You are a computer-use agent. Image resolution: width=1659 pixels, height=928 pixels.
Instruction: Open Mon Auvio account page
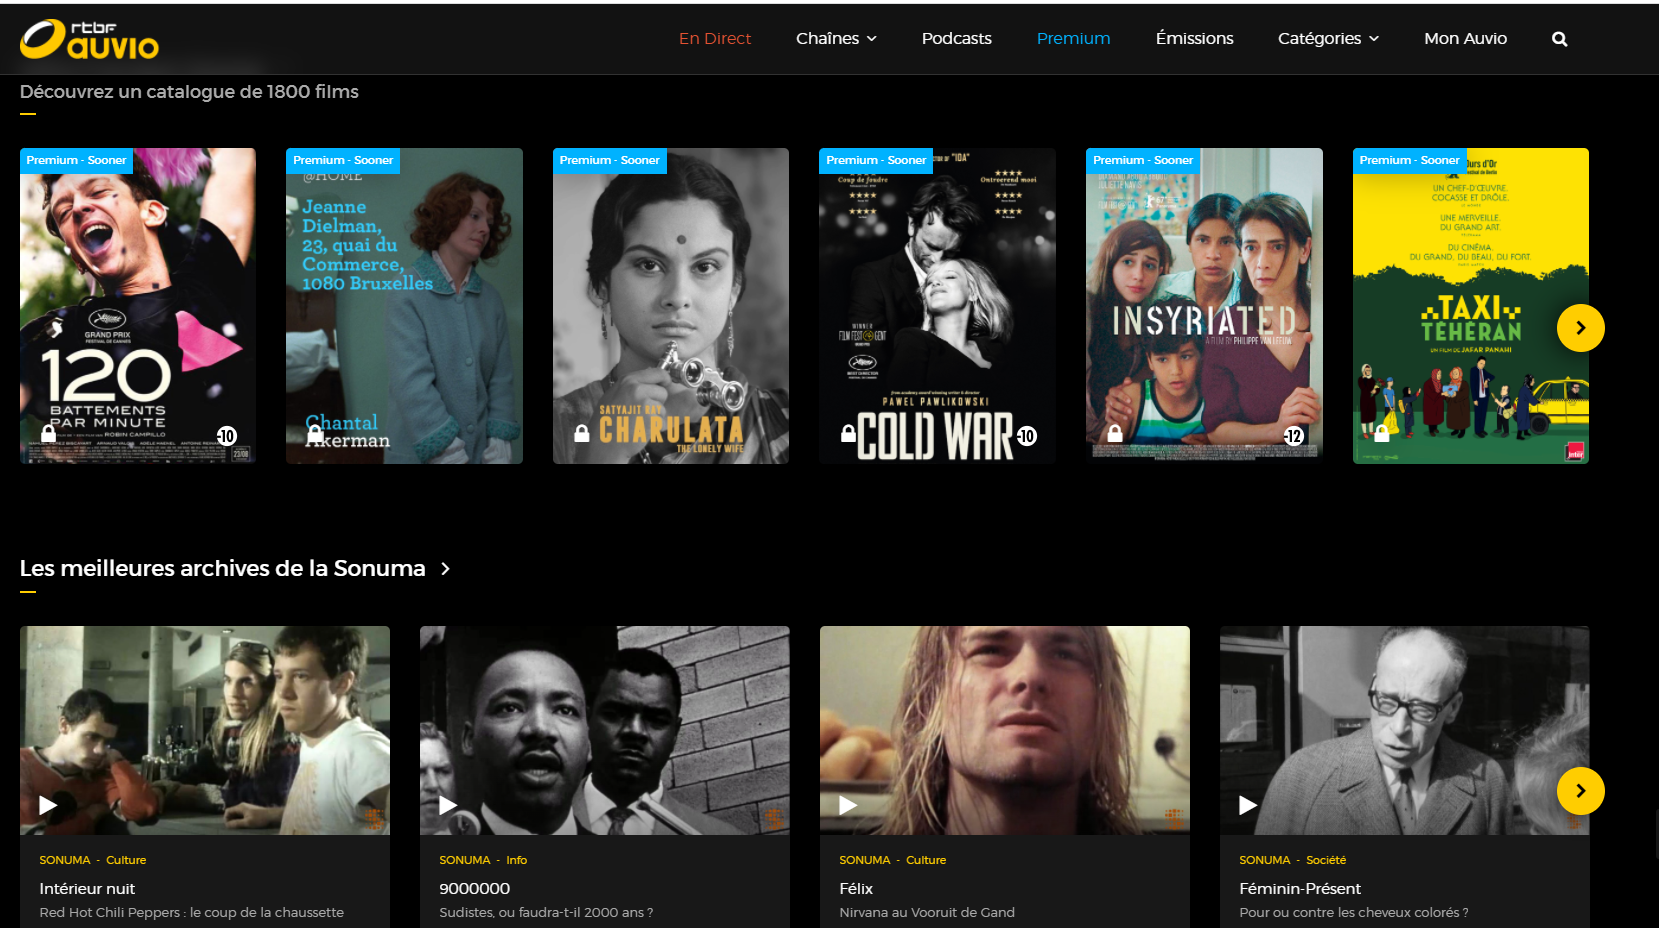1465,39
